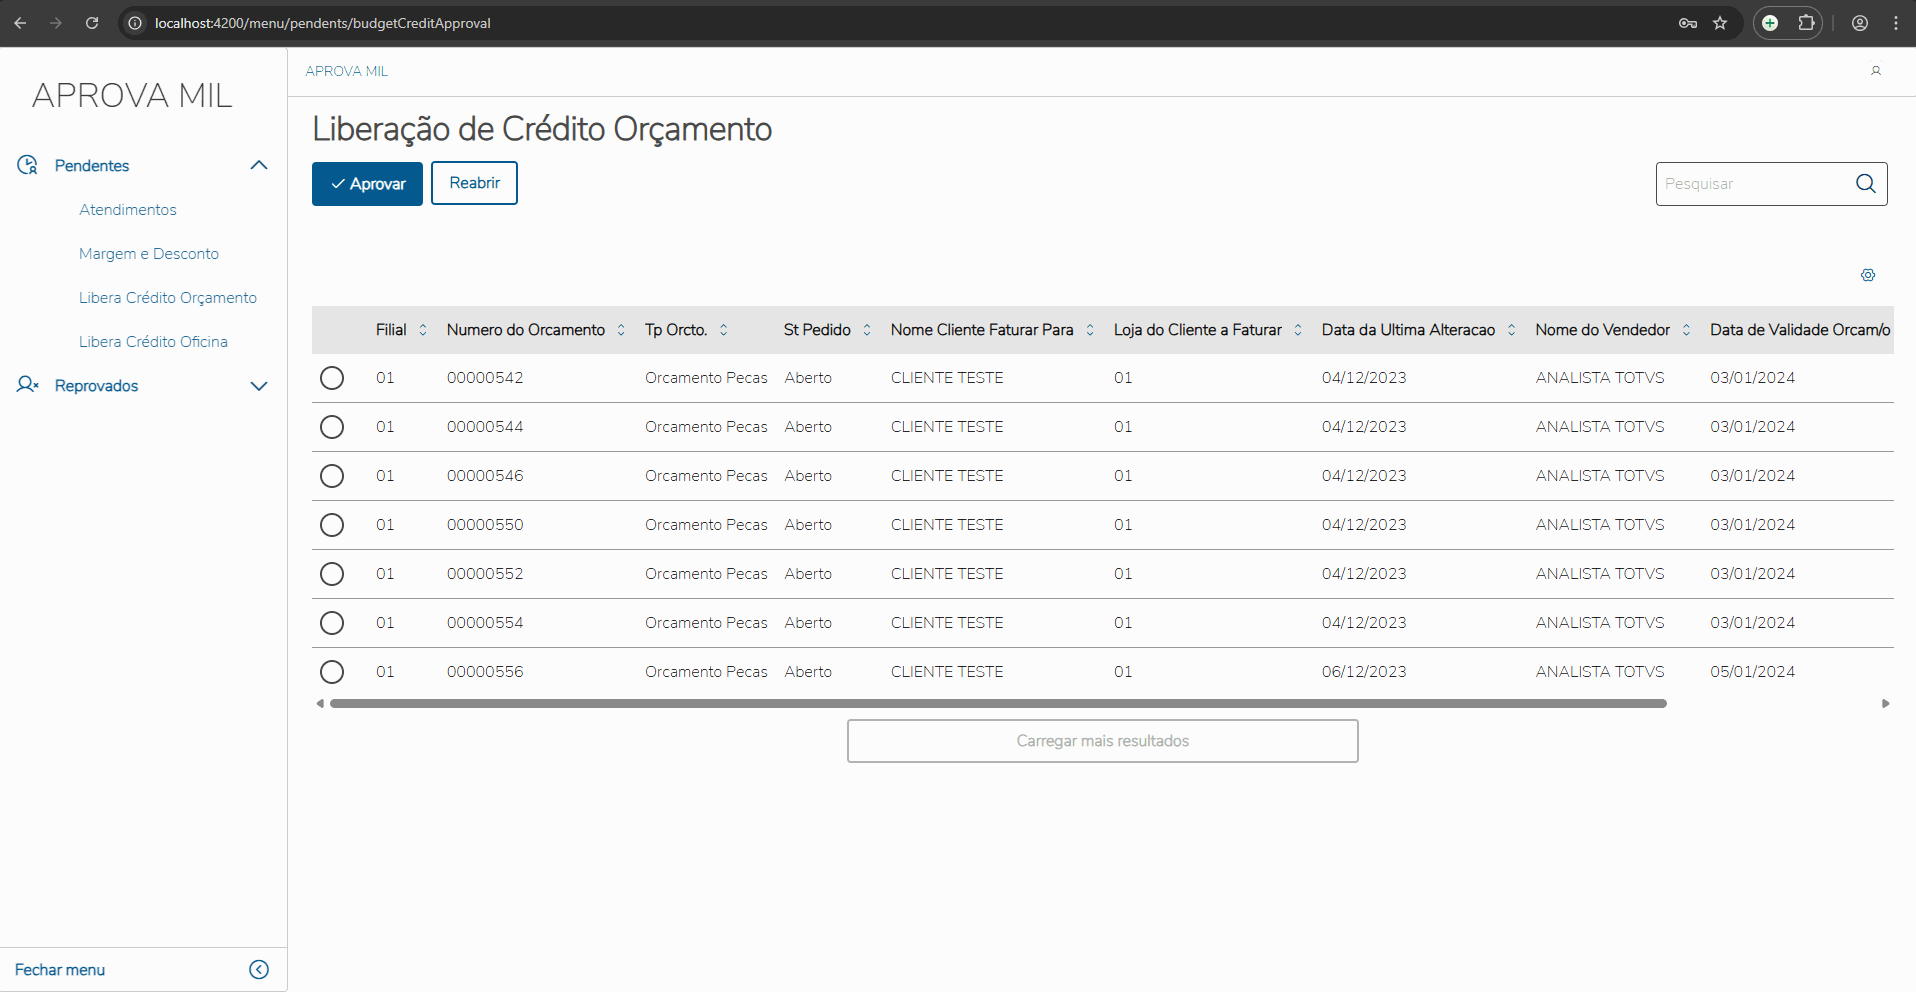Open Atendimentos menu item

(128, 210)
